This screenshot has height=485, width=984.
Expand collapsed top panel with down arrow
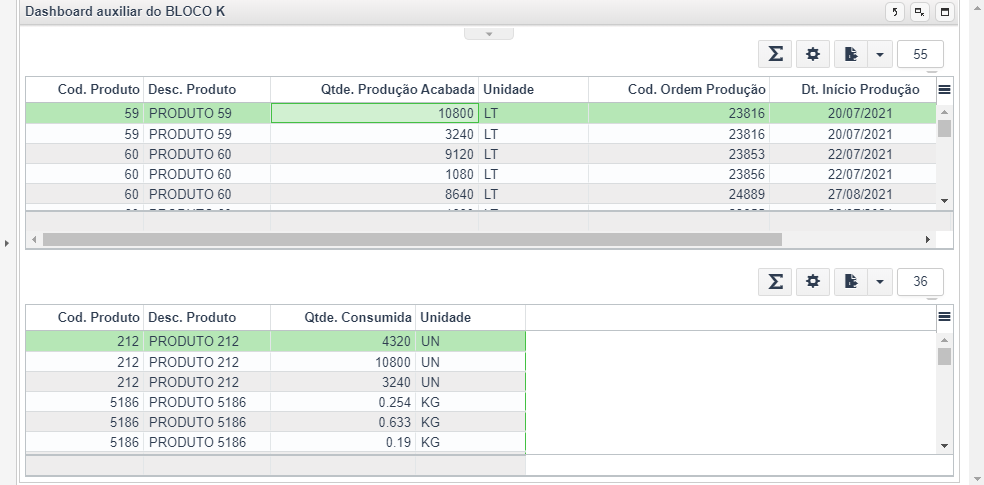point(489,34)
